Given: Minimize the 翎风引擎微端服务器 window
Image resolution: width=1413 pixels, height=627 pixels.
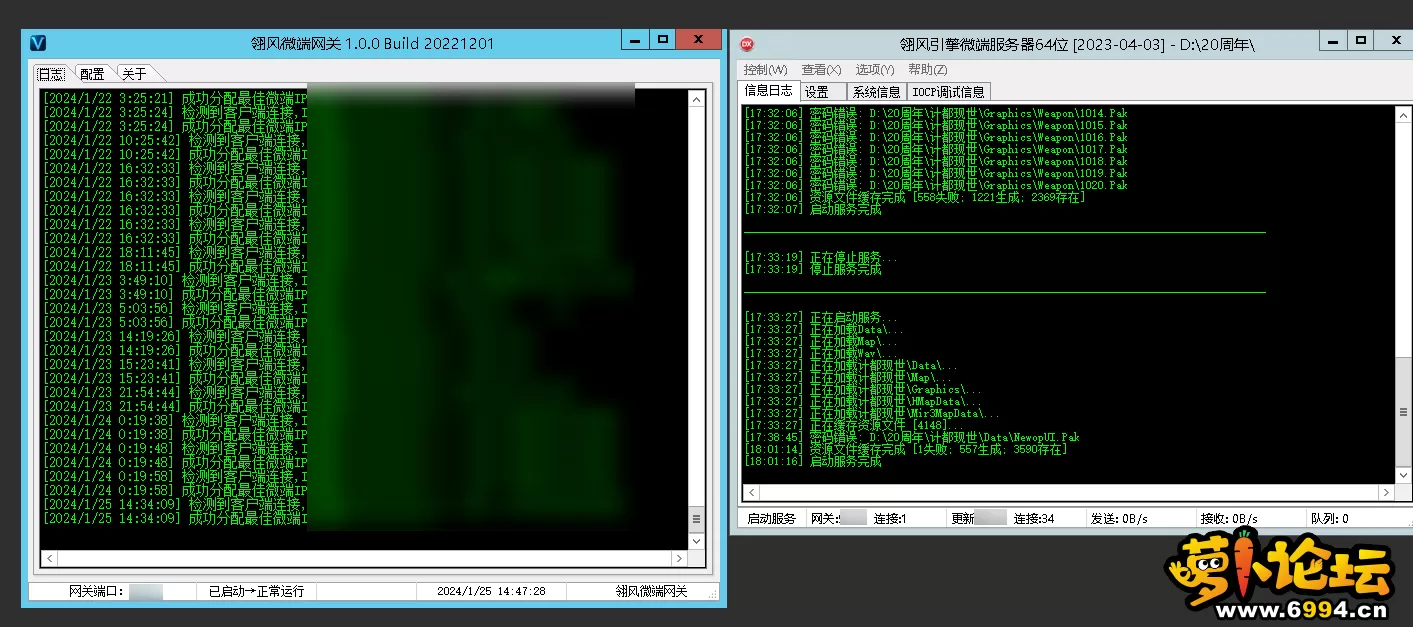Looking at the screenshot, I should [x=1332, y=41].
